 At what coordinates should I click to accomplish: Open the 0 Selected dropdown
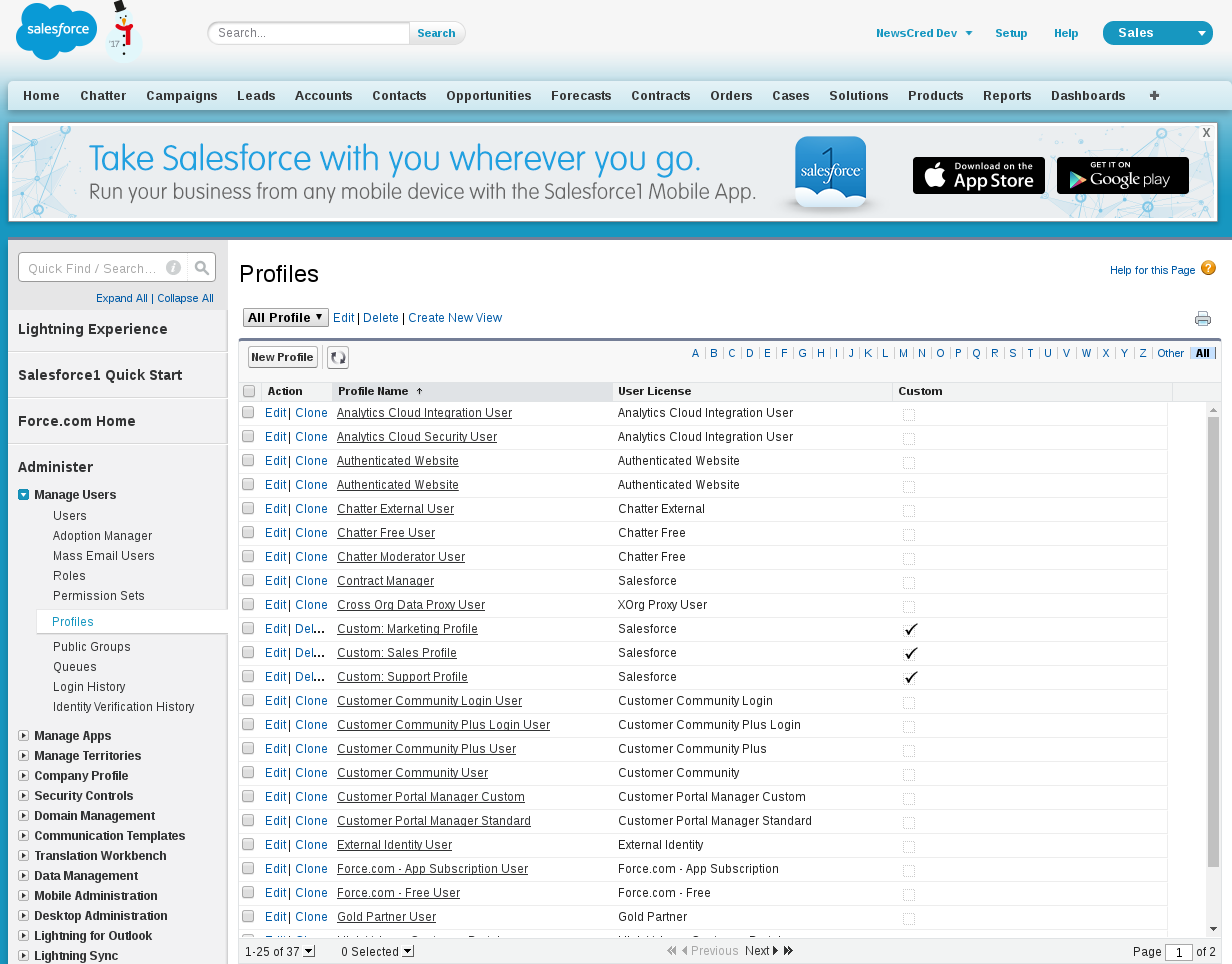pos(377,951)
